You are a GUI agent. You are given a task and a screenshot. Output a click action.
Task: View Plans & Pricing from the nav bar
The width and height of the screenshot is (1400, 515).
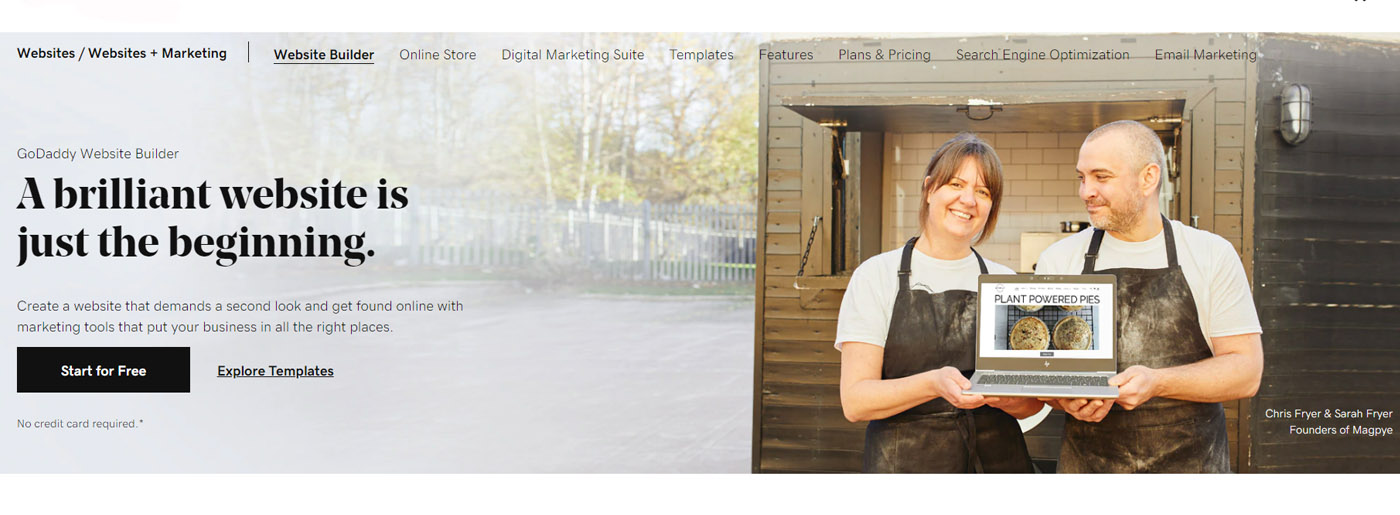pyautogui.click(x=884, y=55)
